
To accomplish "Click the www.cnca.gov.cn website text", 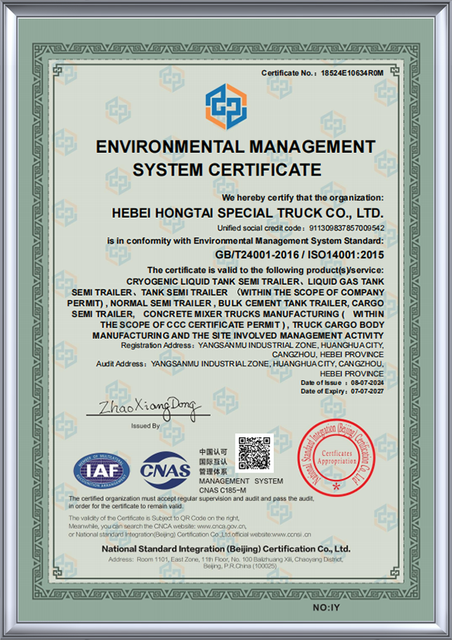I will tap(221, 527).
